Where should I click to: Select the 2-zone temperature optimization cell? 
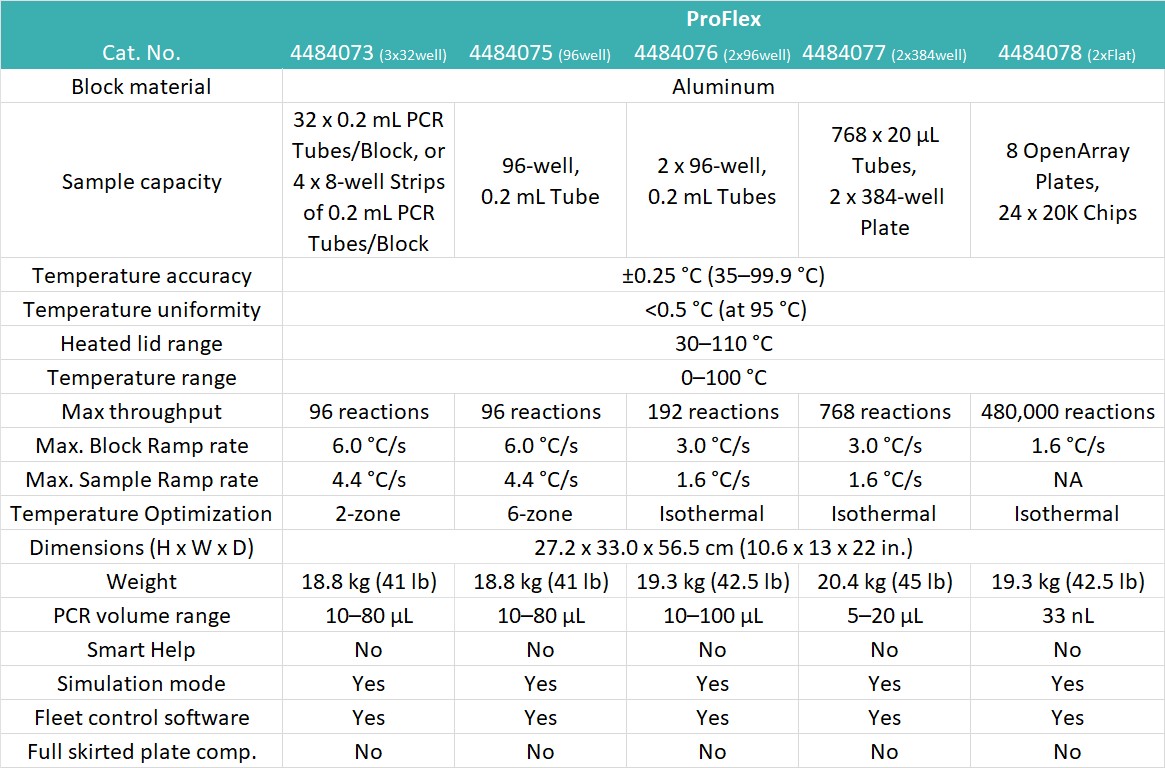(368, 514)
